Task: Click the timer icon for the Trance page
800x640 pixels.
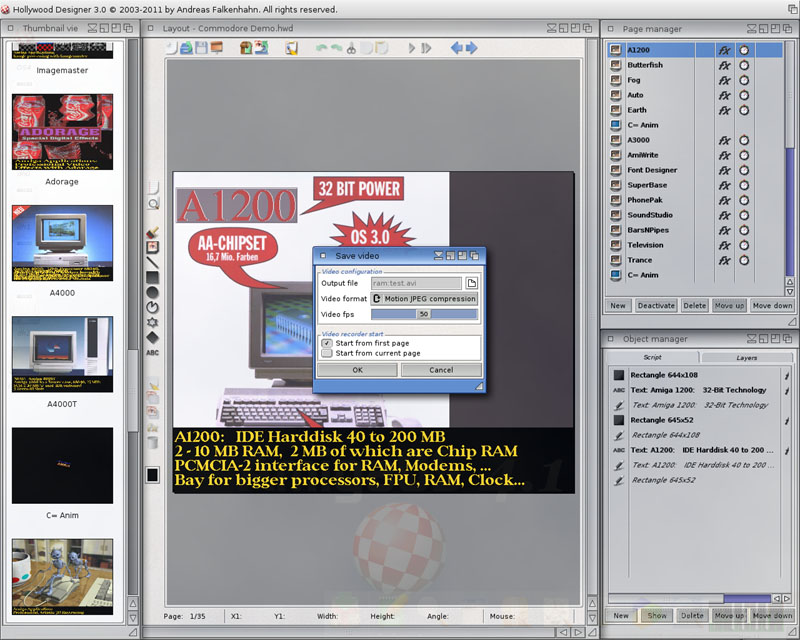Action: click(x=744, y=260)
